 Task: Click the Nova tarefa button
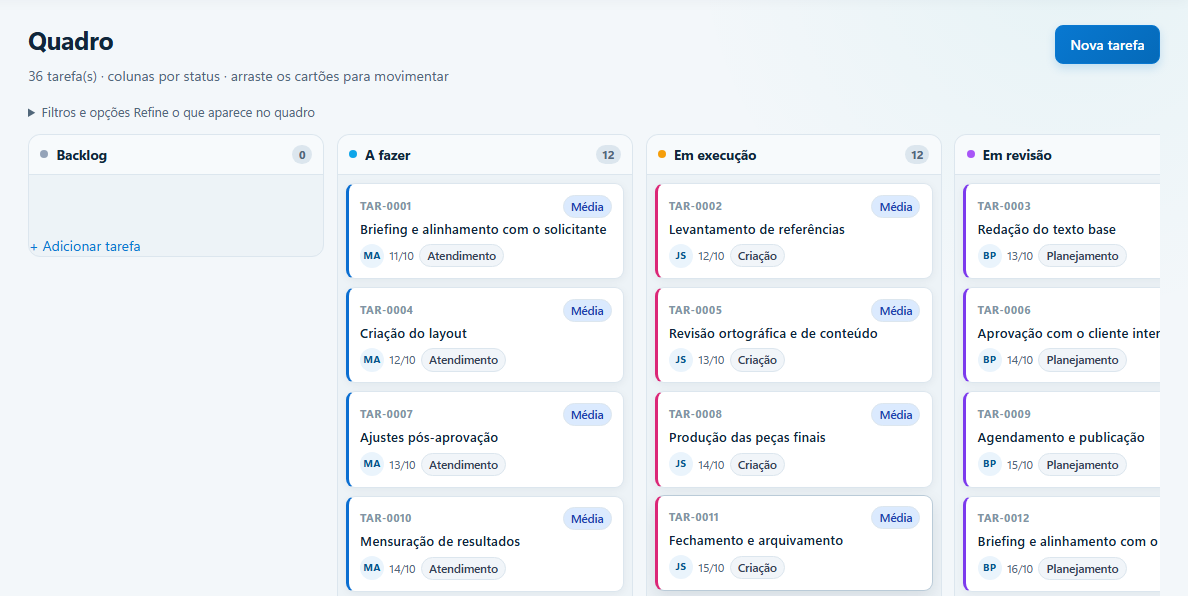coord(1107,45)
